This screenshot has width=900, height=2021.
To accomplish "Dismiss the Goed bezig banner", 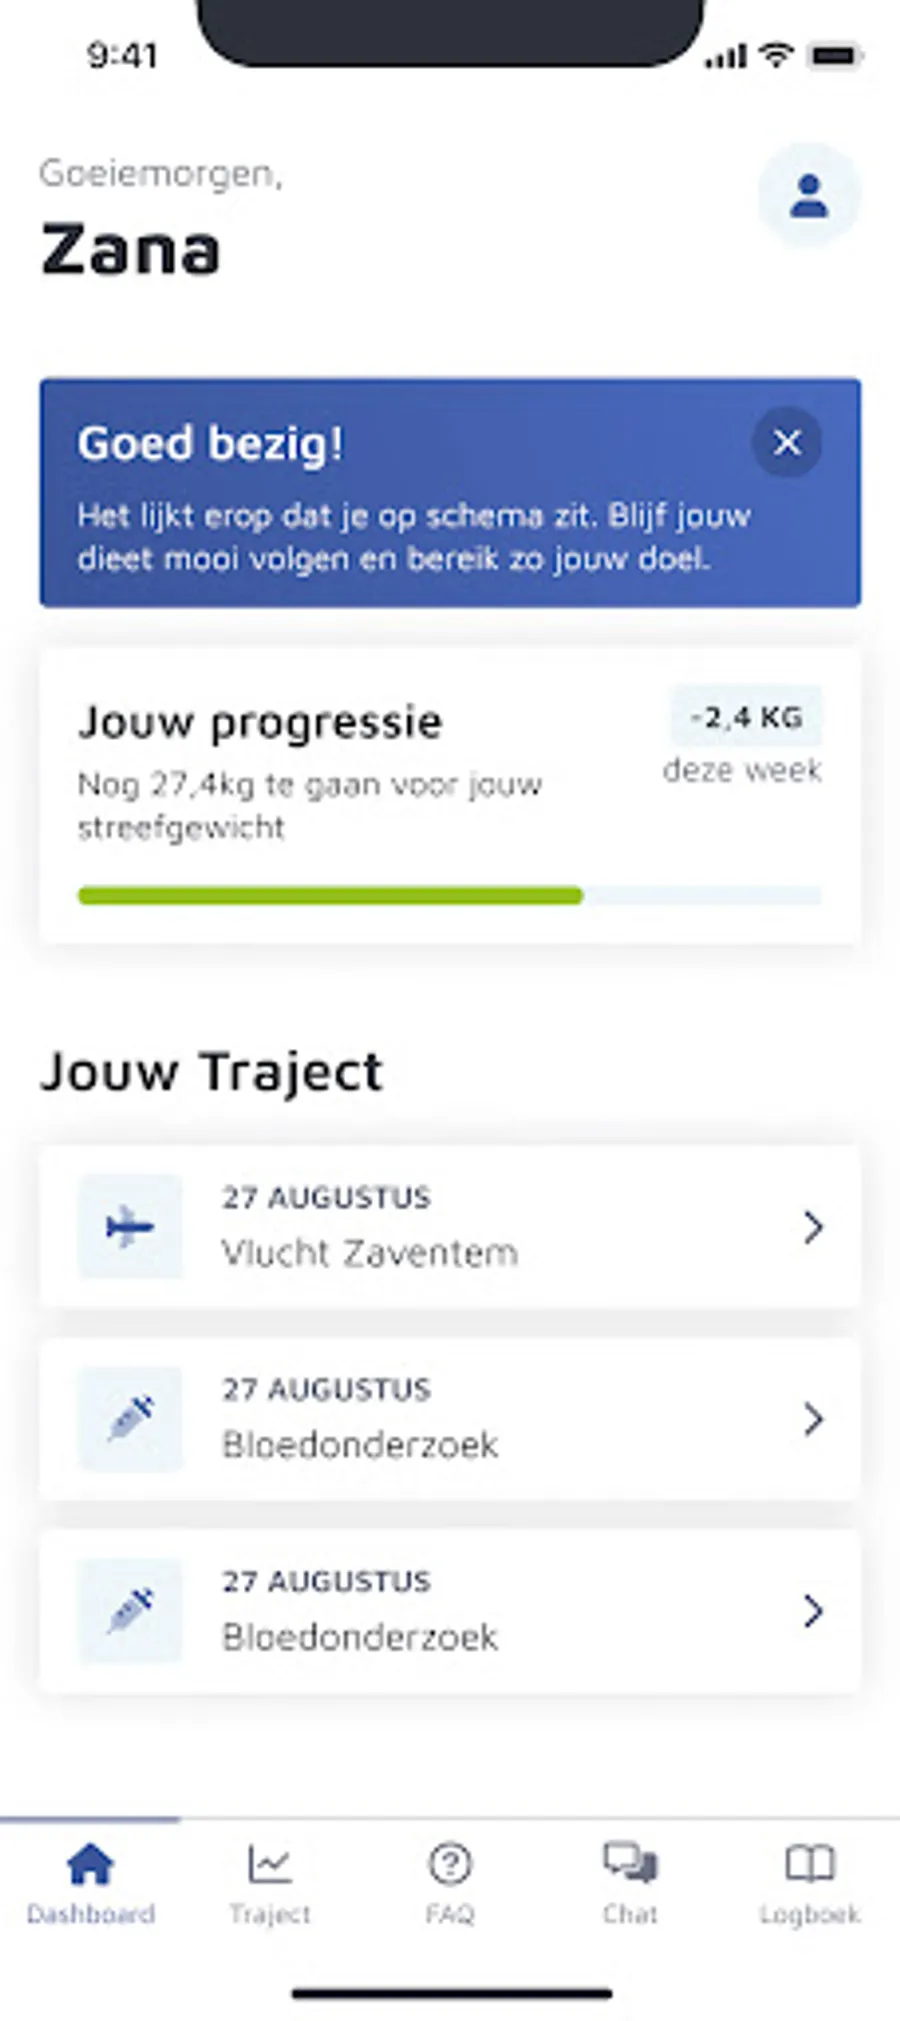I will 787,442.
